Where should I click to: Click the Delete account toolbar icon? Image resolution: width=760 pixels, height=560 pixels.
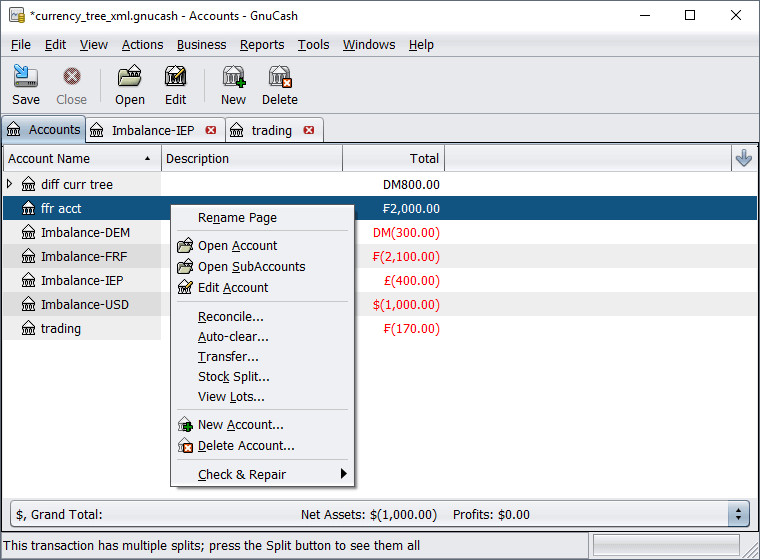280,85
